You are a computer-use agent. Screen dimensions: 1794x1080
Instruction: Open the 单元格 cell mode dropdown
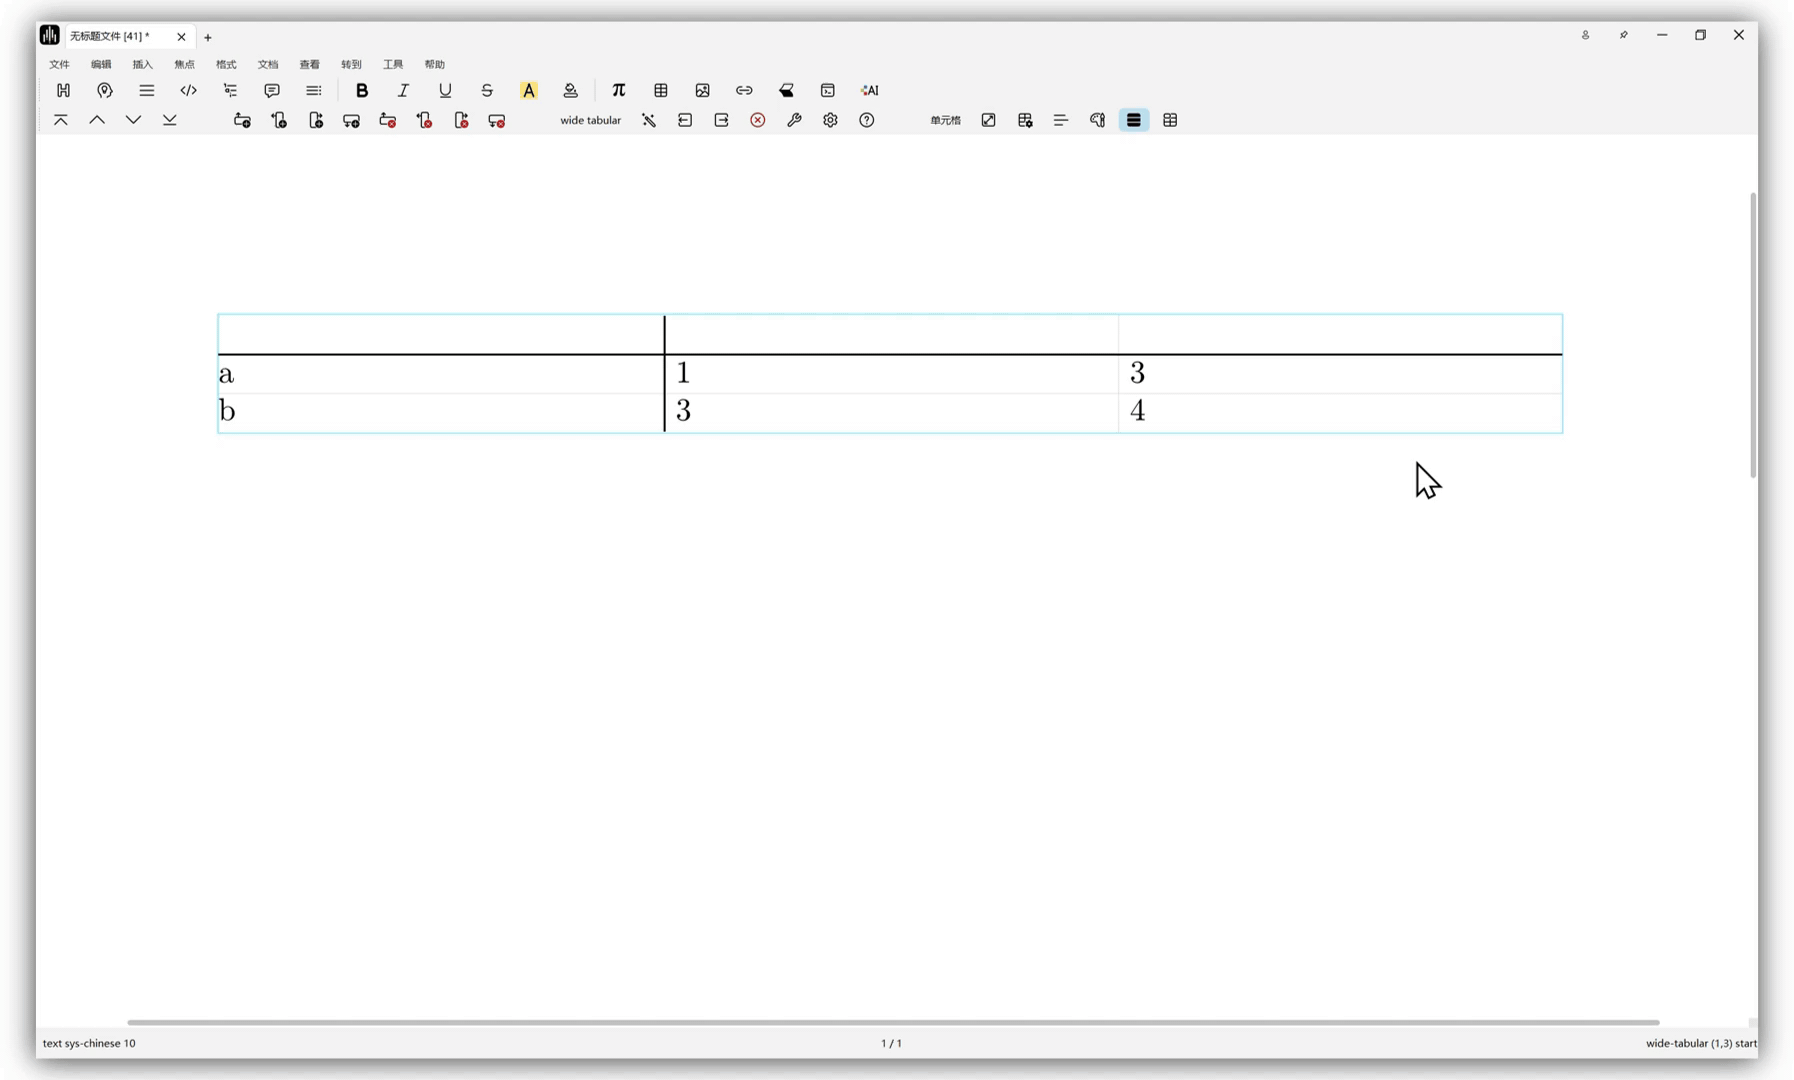945,120
